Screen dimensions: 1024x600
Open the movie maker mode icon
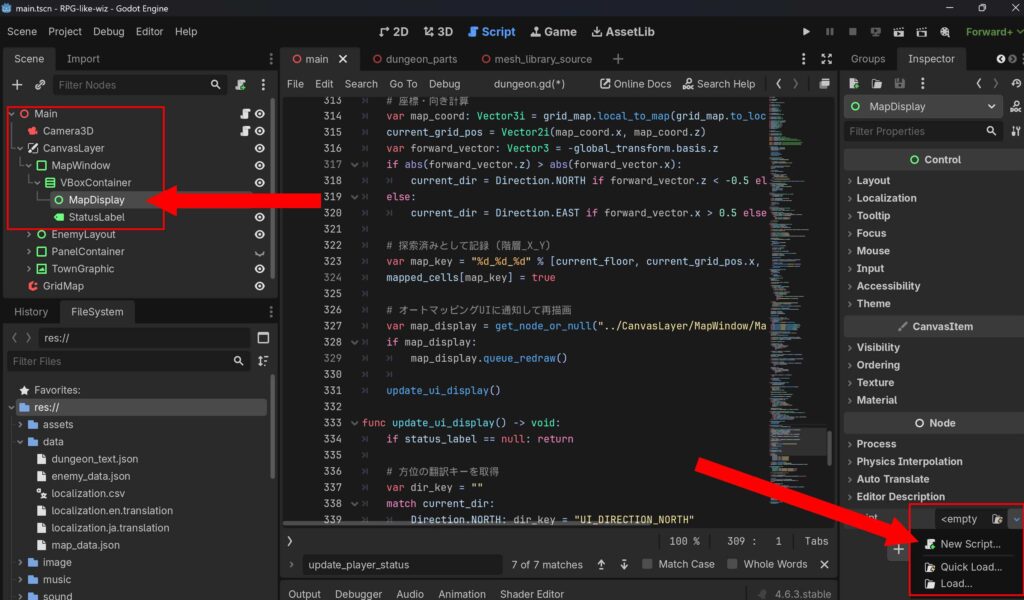click(x=944, y=31)
